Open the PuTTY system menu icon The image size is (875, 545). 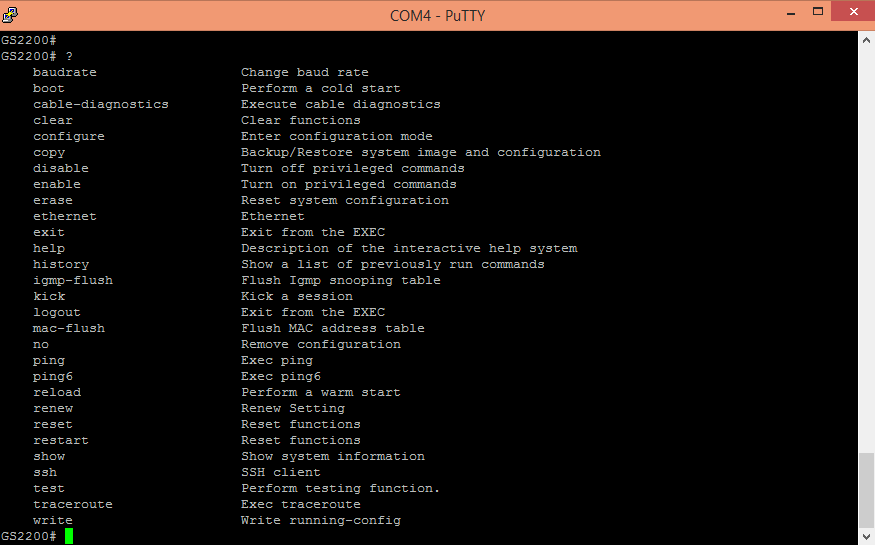pos(12,15)
